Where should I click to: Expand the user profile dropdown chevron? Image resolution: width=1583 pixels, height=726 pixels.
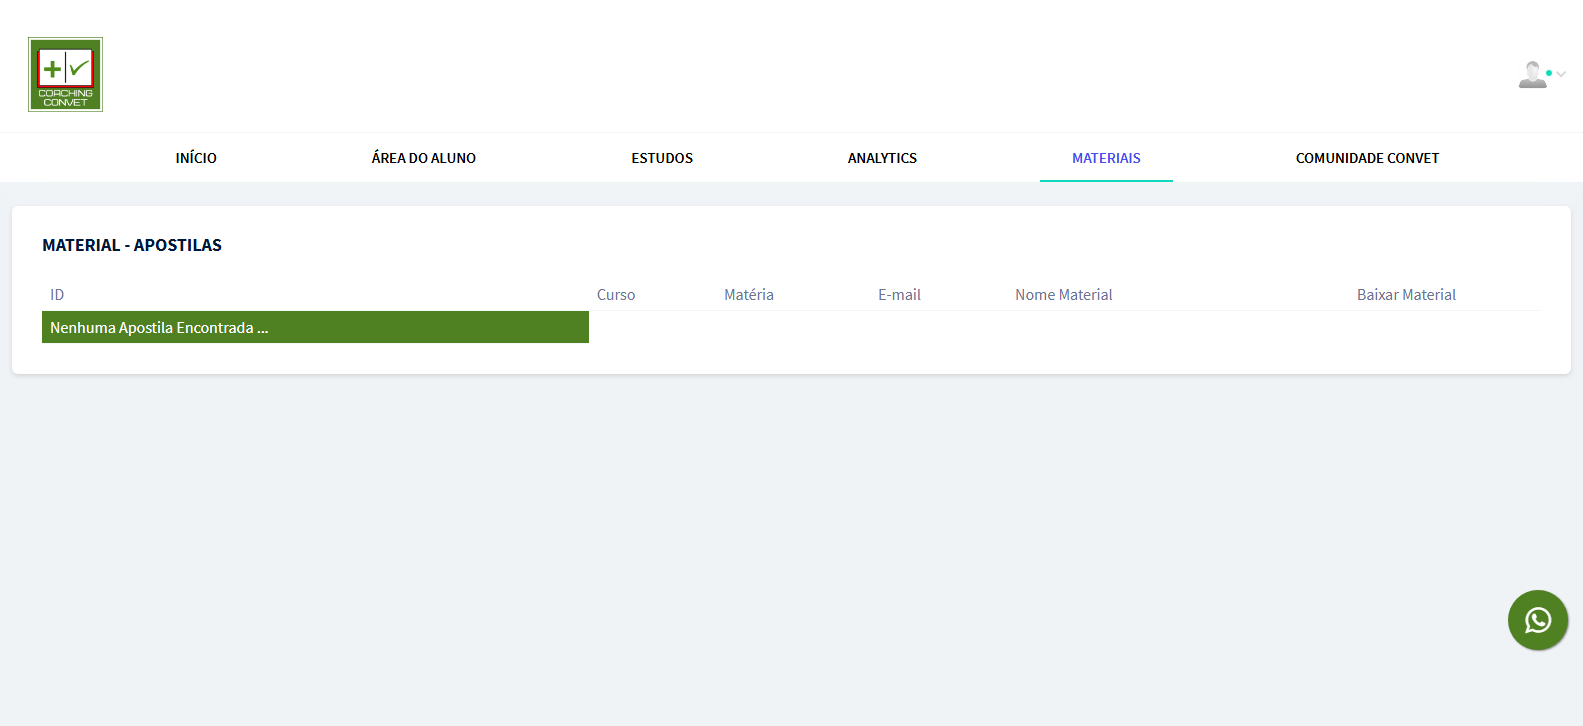(1561, 74)
